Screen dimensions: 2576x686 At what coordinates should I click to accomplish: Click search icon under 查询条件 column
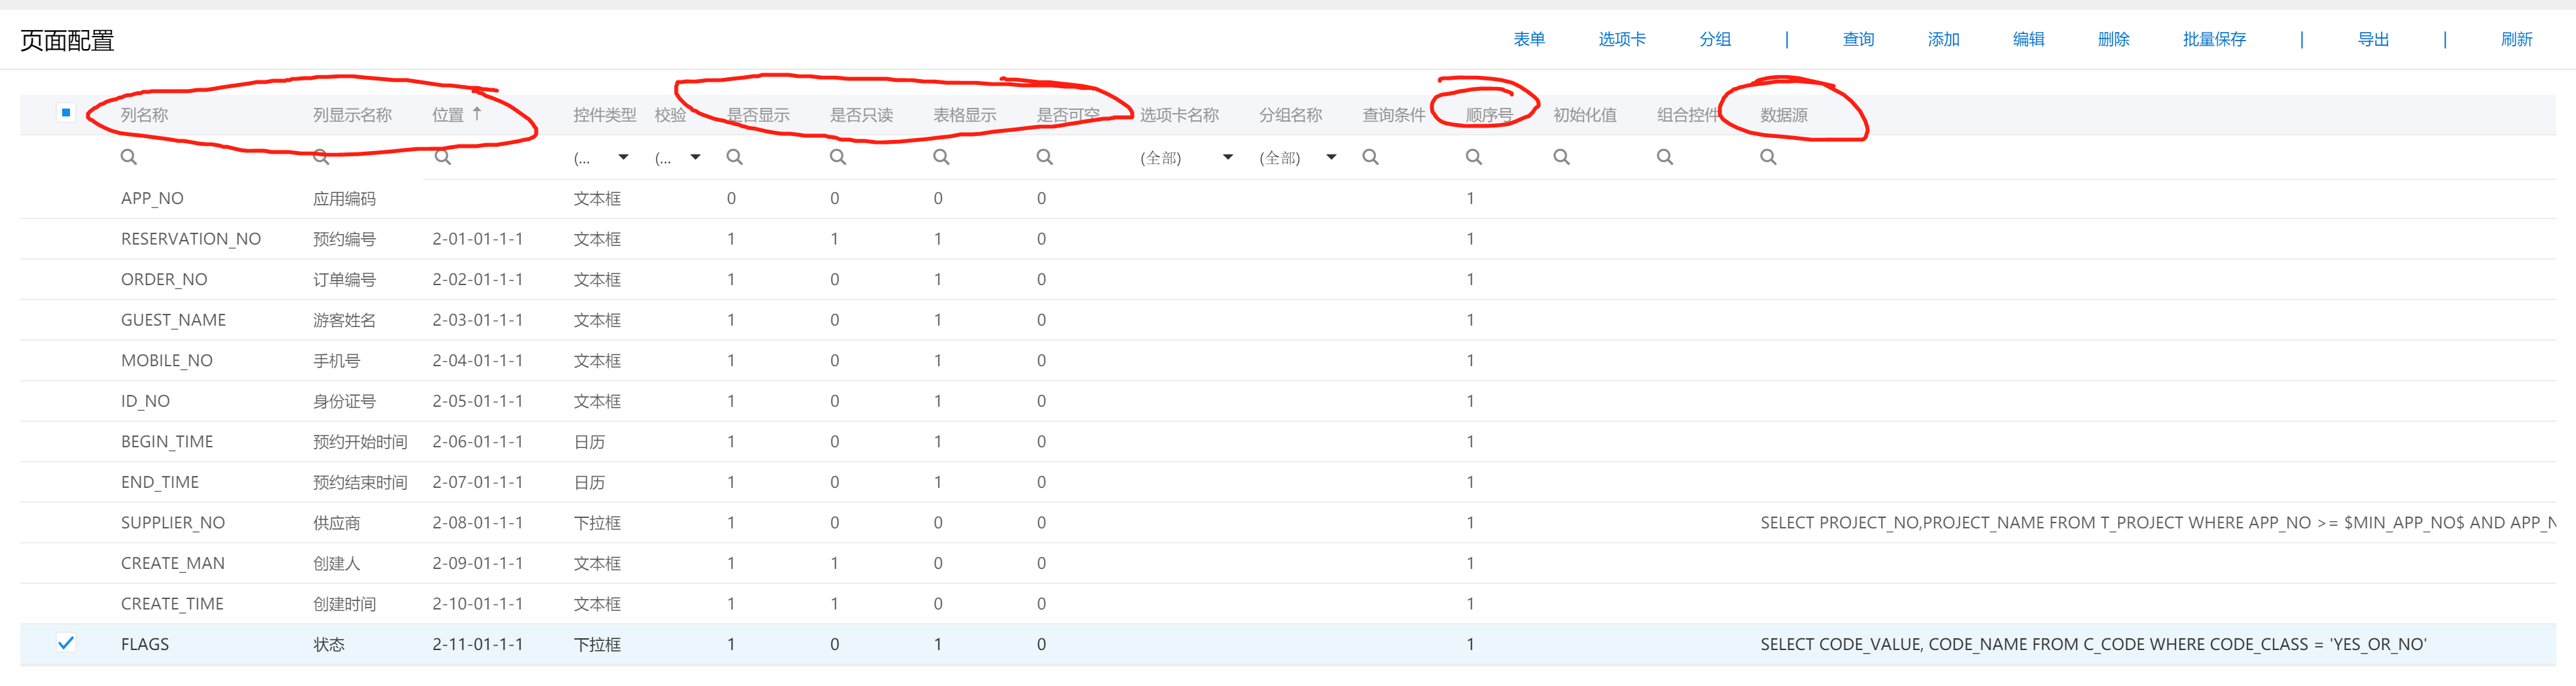tap(1371, 157)
